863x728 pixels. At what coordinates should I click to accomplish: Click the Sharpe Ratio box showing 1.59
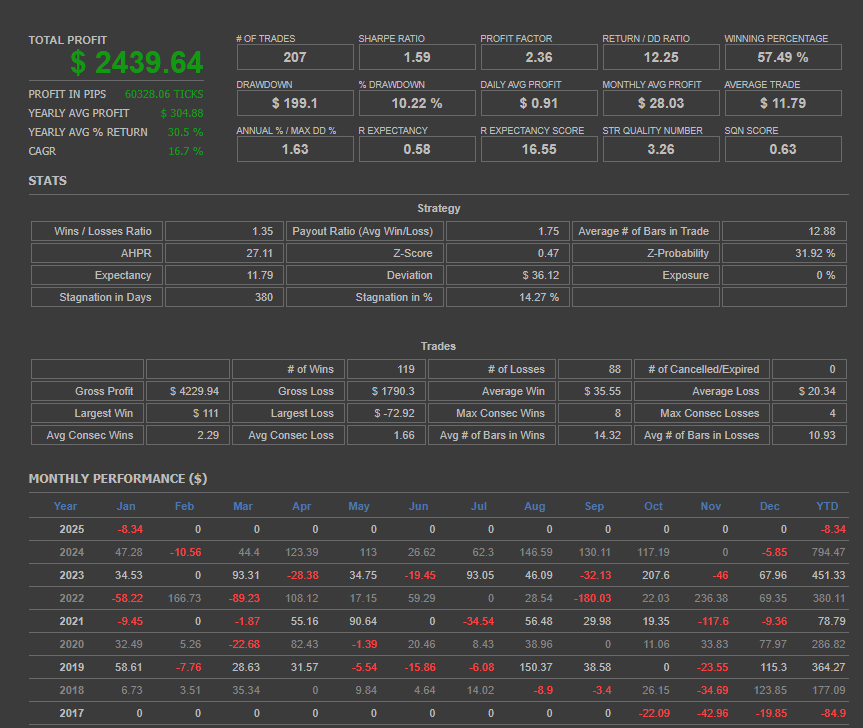click(x=417, y=57)
